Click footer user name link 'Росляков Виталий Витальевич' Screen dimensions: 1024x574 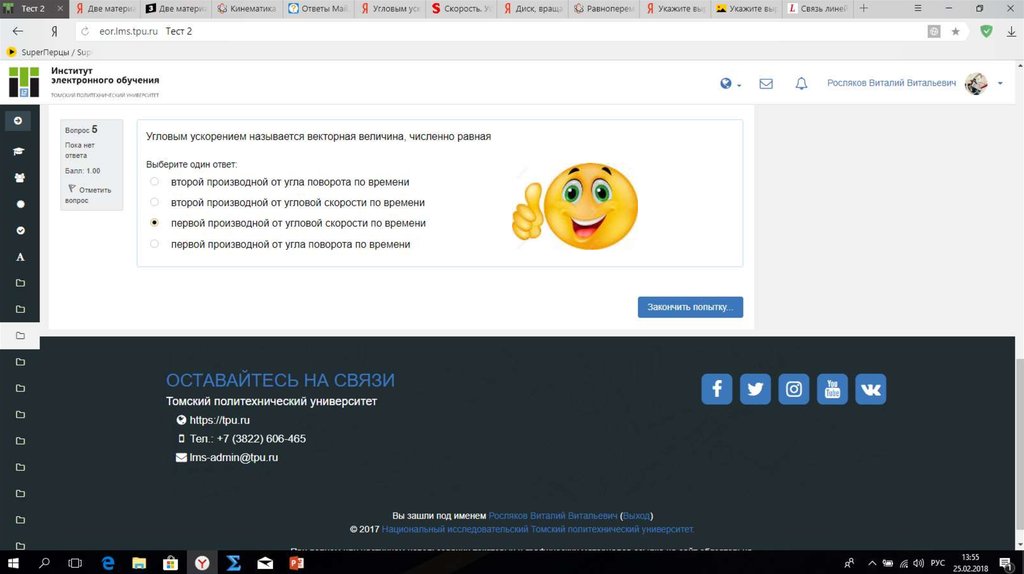(x=552, y=516)
